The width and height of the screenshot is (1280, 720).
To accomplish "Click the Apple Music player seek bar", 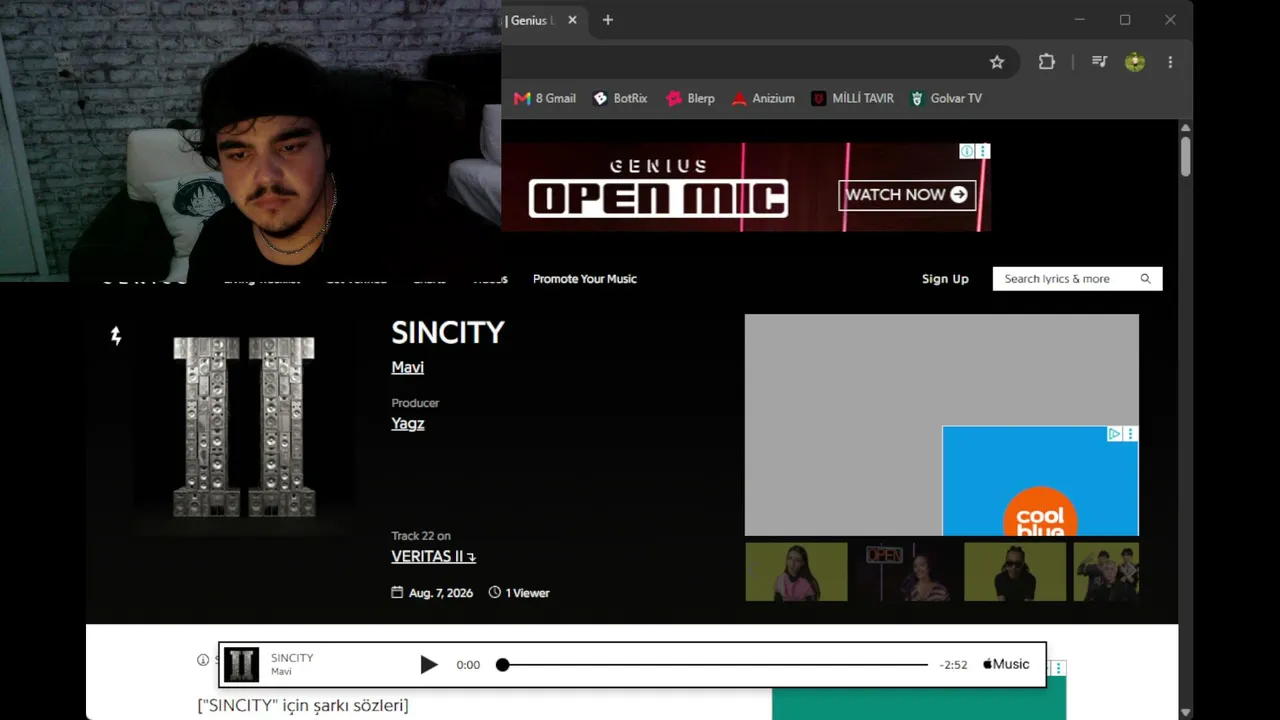I will (715, 665).
